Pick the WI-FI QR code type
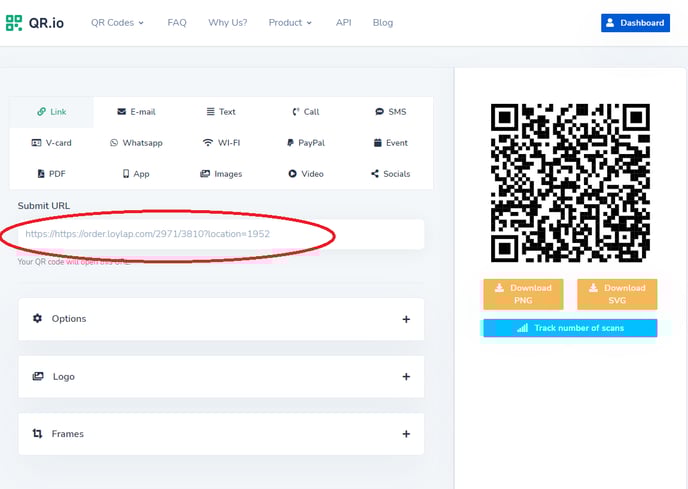The width and height of the screenshot is (688, 489). [x=221, y=143]
